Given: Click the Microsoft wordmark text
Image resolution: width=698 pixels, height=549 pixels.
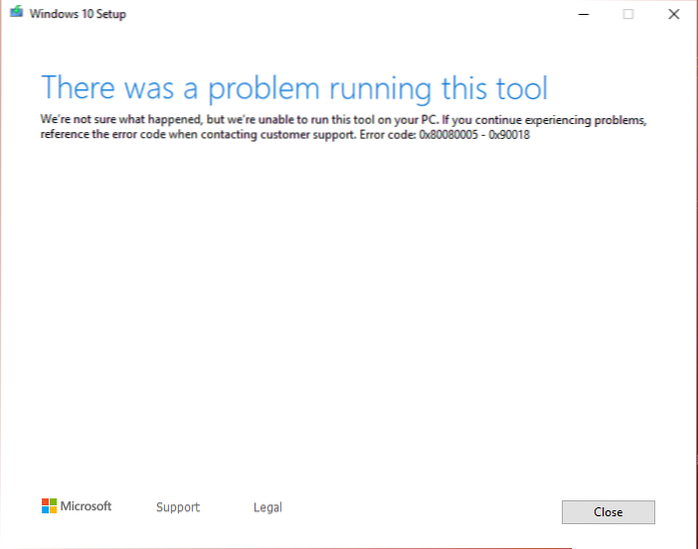Looking at the screenshot, I should (86, 507).
